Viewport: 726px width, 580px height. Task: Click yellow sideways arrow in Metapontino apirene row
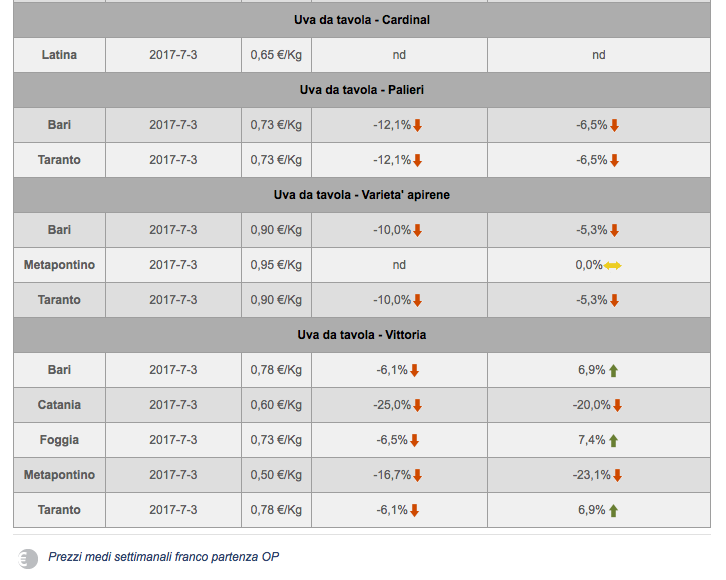[x=612, y=265]
